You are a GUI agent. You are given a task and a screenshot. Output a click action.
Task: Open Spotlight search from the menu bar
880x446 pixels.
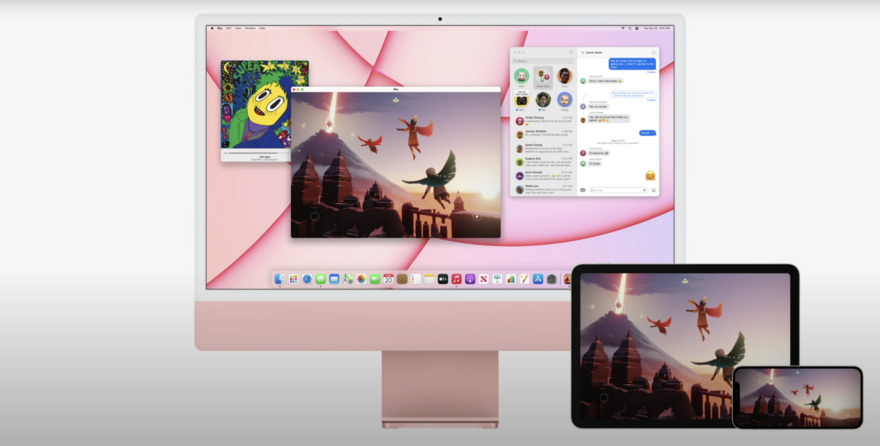[x=630, y=28]
